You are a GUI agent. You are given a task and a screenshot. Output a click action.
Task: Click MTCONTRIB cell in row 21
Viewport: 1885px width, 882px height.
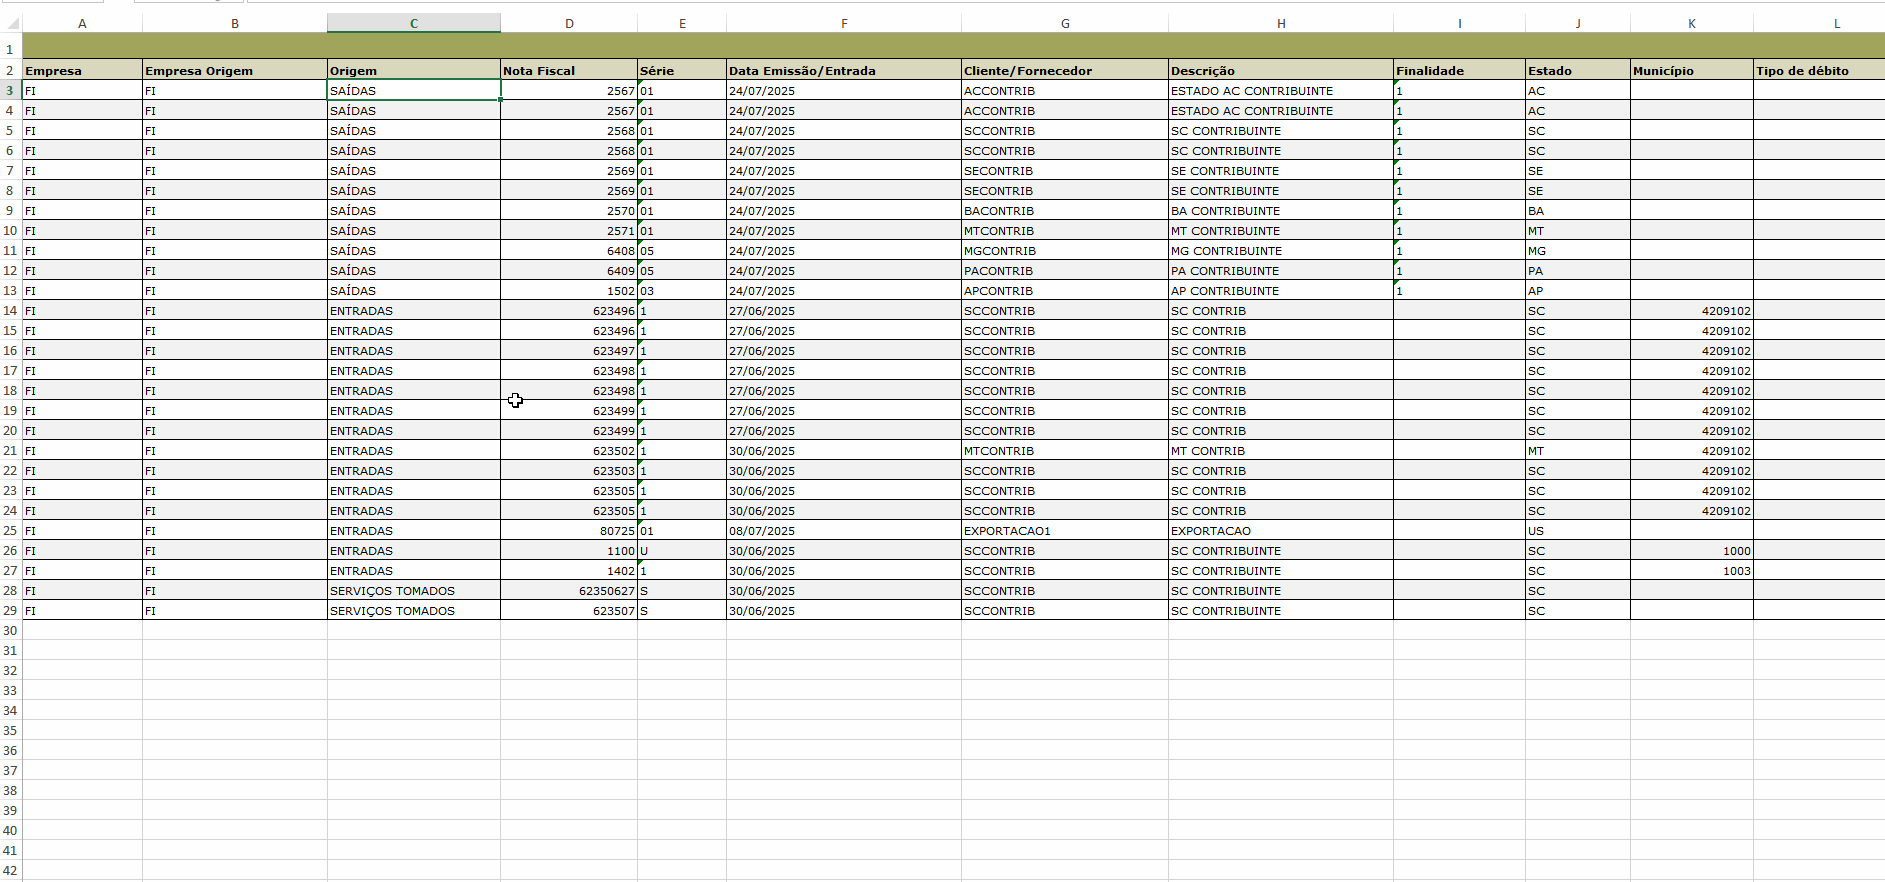point(1065,451)
